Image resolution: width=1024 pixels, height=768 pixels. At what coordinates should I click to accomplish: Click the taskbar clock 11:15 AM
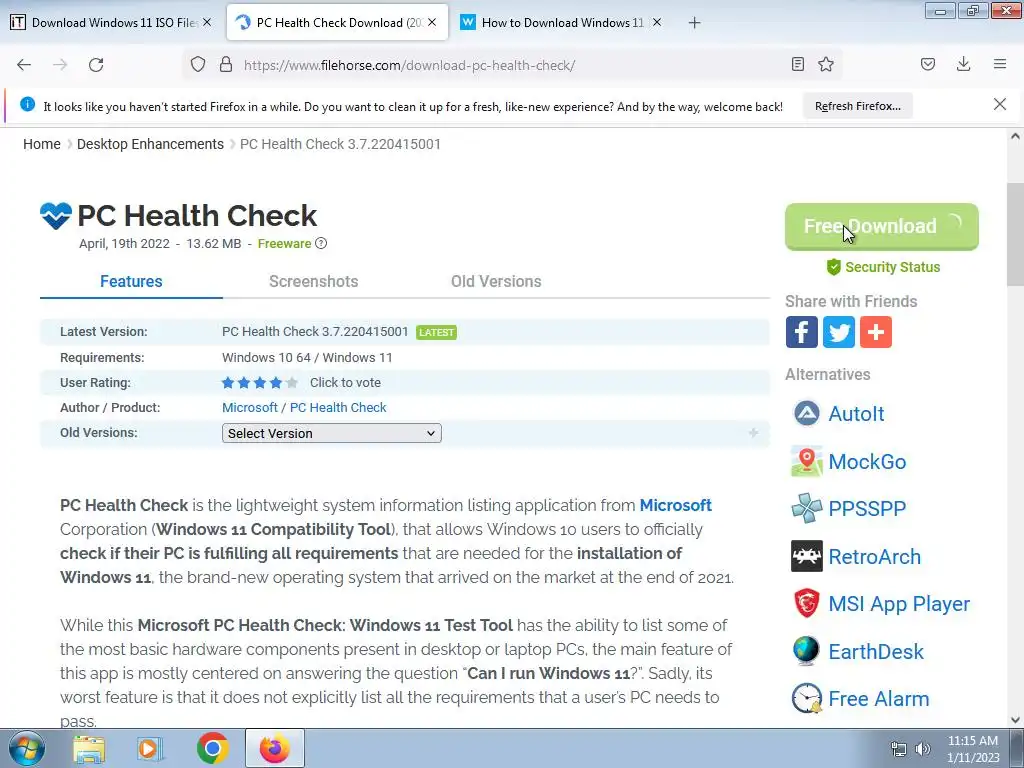(x=973, y=741)
